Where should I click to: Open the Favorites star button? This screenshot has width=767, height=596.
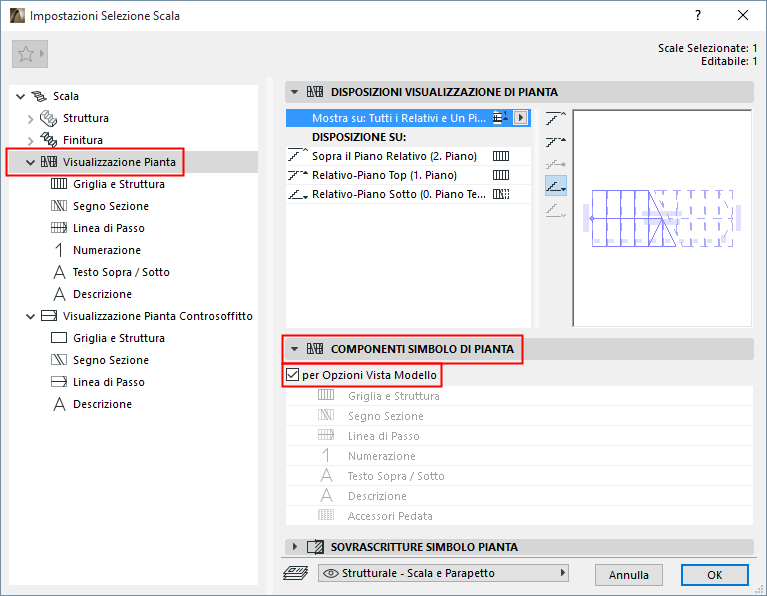(x=30, y=54)
